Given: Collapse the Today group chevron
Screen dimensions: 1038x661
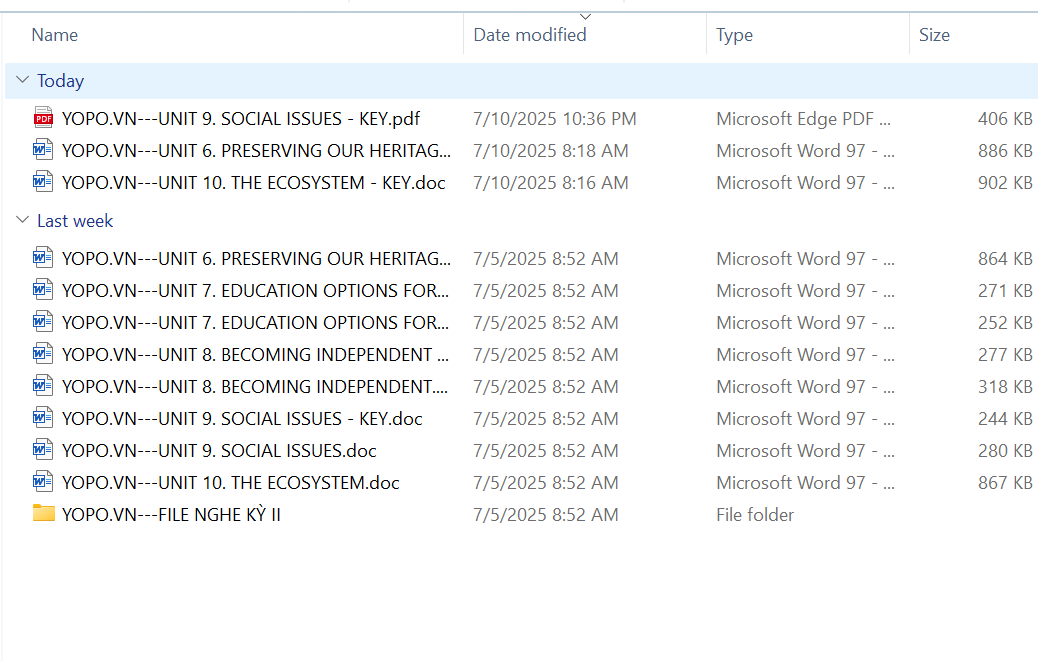Looking at the screenshot, I should (x=22, y=81).
